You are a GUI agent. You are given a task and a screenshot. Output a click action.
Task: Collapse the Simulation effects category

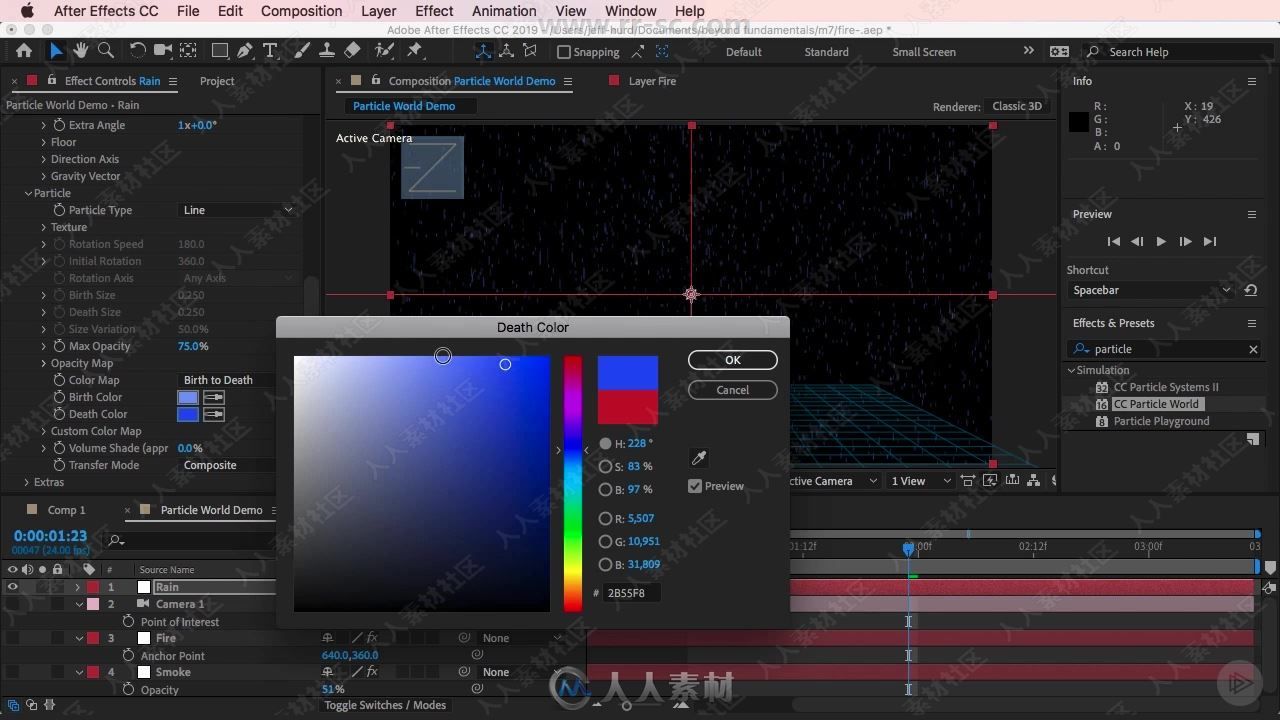tap(1072, 370)
